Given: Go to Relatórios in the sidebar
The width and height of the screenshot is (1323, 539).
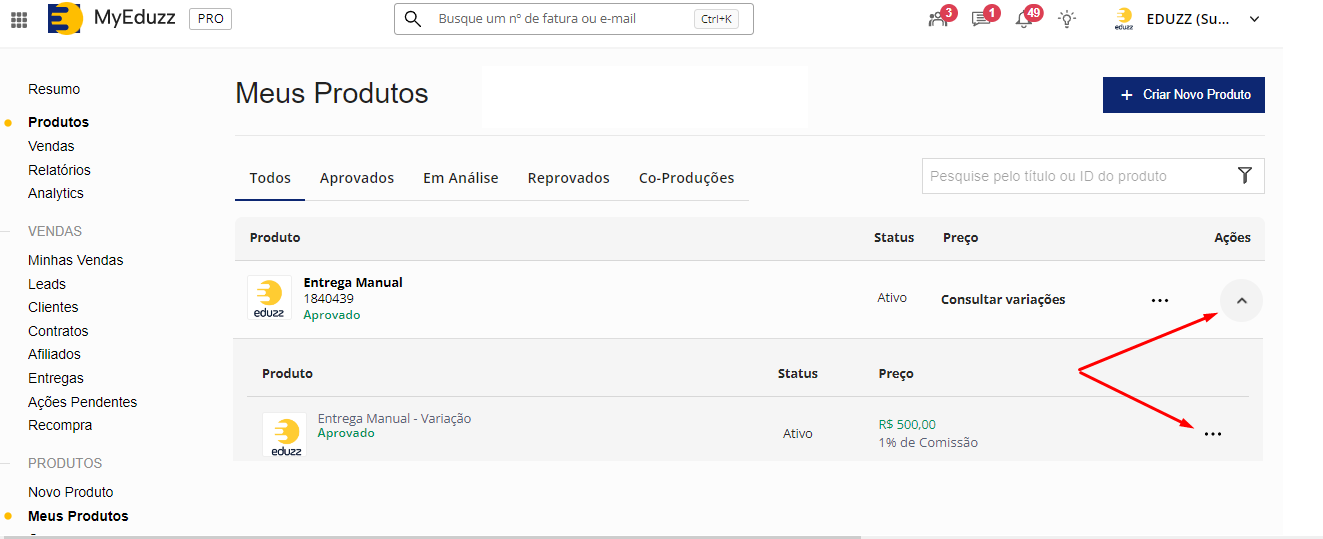Looking at the screenshot, I should (59, 170).
